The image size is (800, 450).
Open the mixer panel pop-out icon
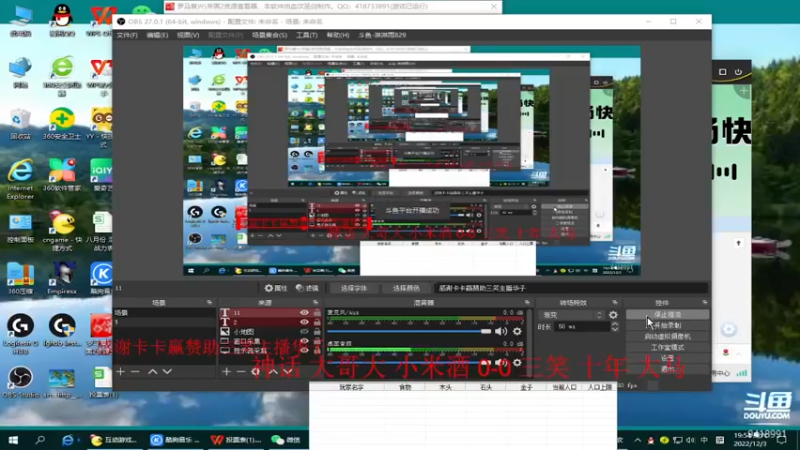[527, 303]
